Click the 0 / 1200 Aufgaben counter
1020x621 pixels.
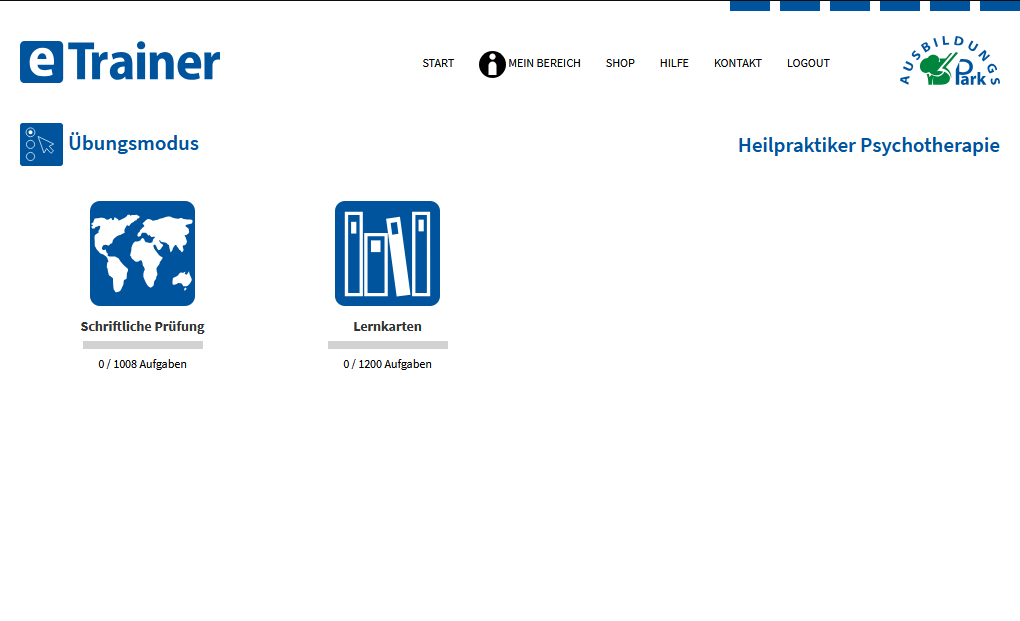click(387, 364)
